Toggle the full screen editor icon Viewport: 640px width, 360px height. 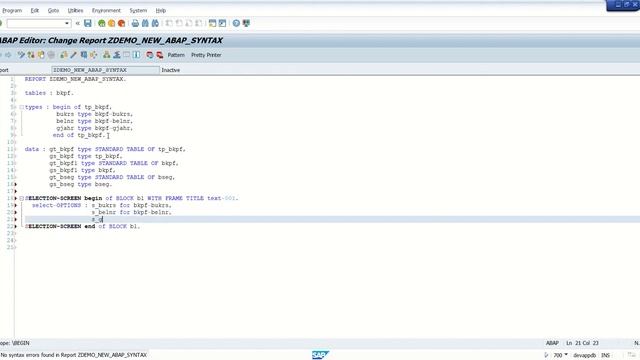point(127,55)
